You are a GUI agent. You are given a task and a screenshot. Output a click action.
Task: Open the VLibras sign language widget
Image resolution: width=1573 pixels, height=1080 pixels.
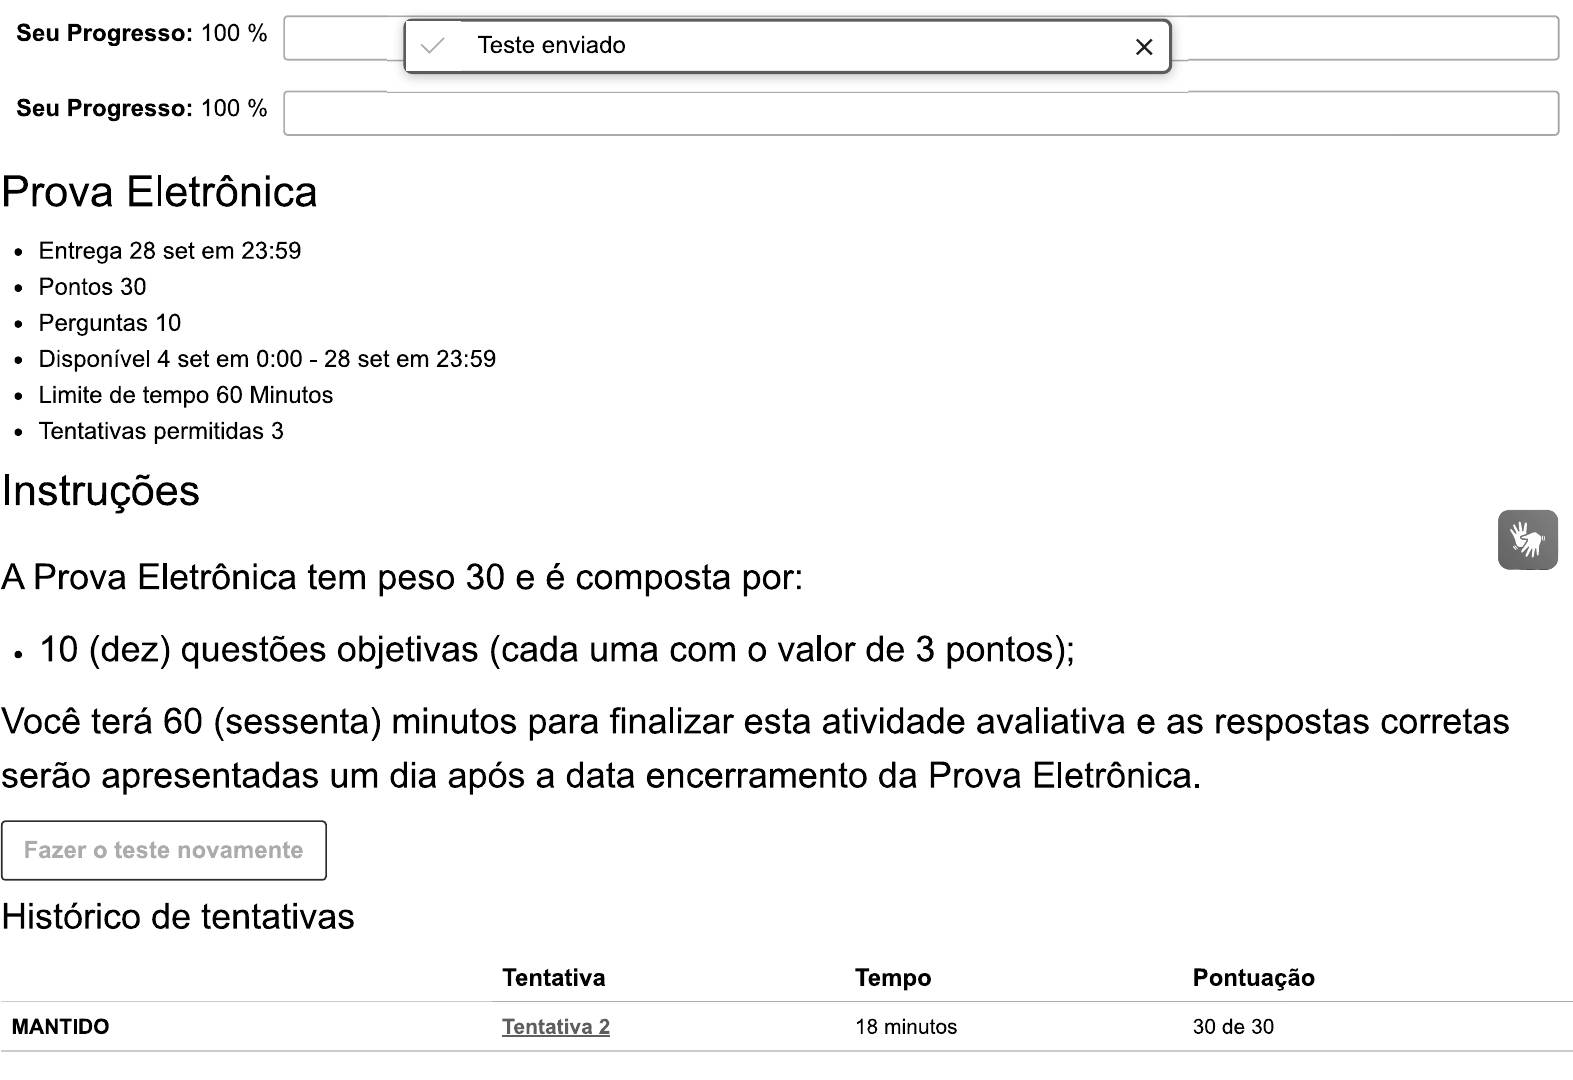pyautogui.click(x=1527, y=540)
